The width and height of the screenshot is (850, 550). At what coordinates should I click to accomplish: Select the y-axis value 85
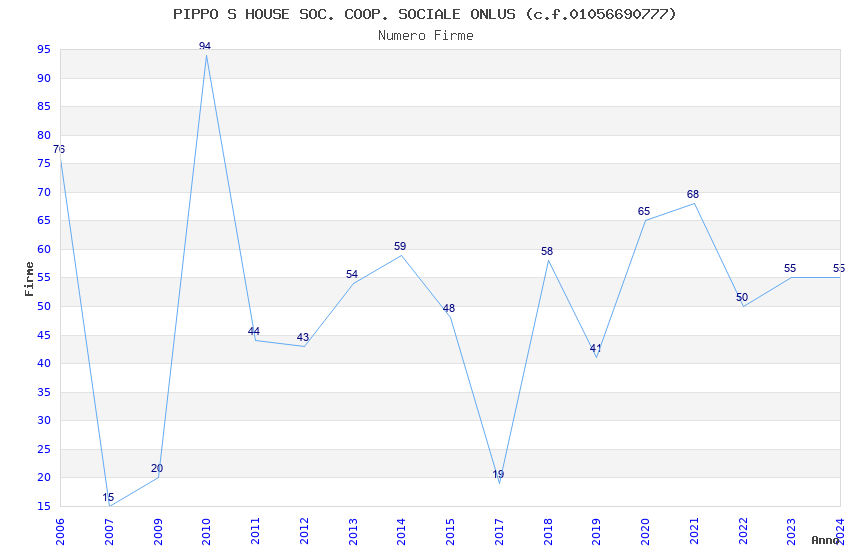[x=44, y=106]
